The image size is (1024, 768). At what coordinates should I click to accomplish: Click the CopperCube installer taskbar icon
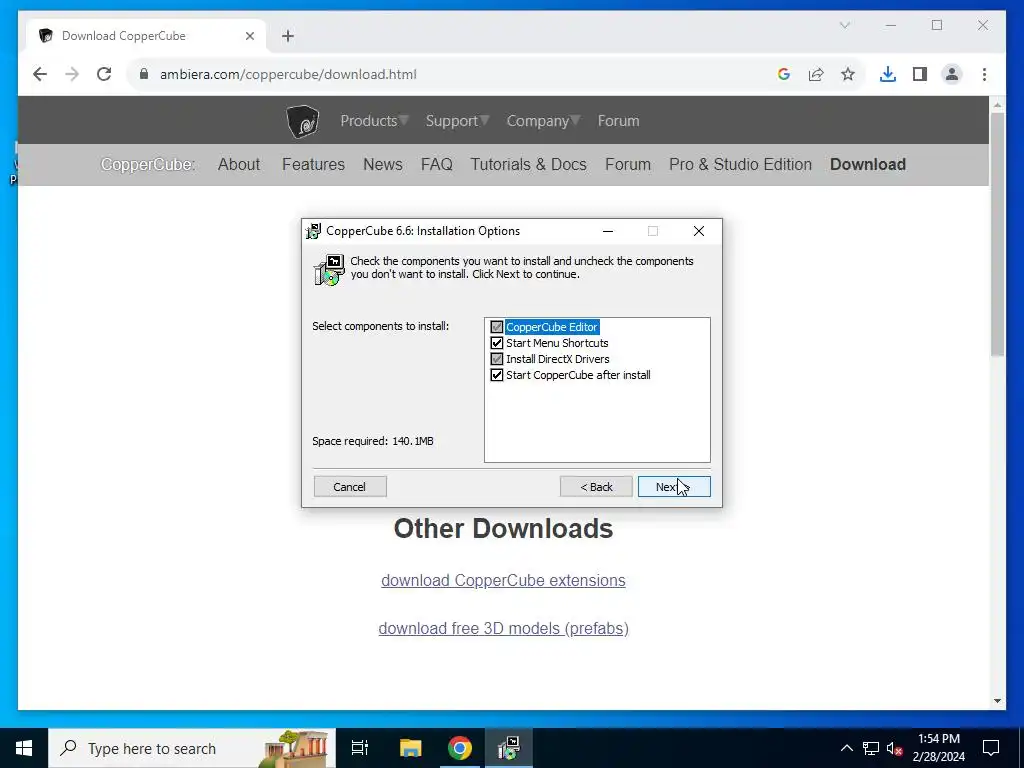tap(509, 748)
